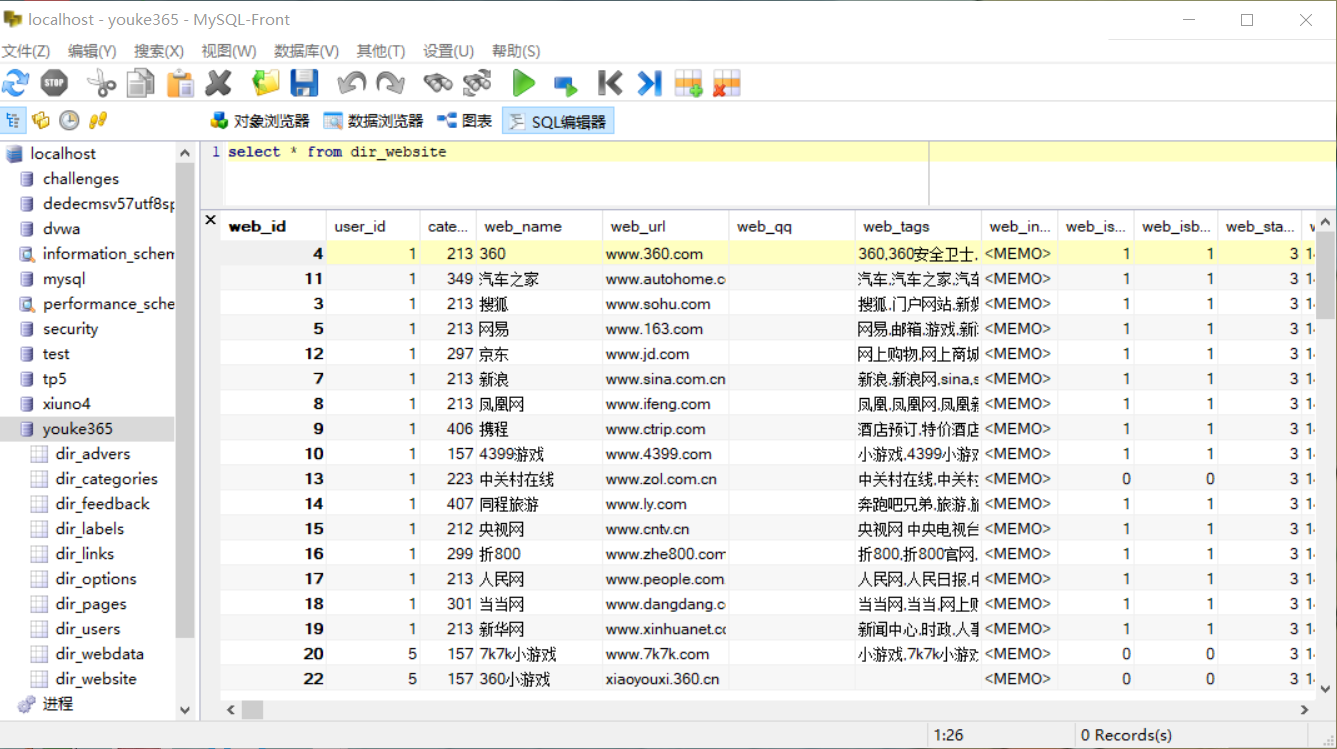Open the 数据库(V) menu

coord(306,51)
